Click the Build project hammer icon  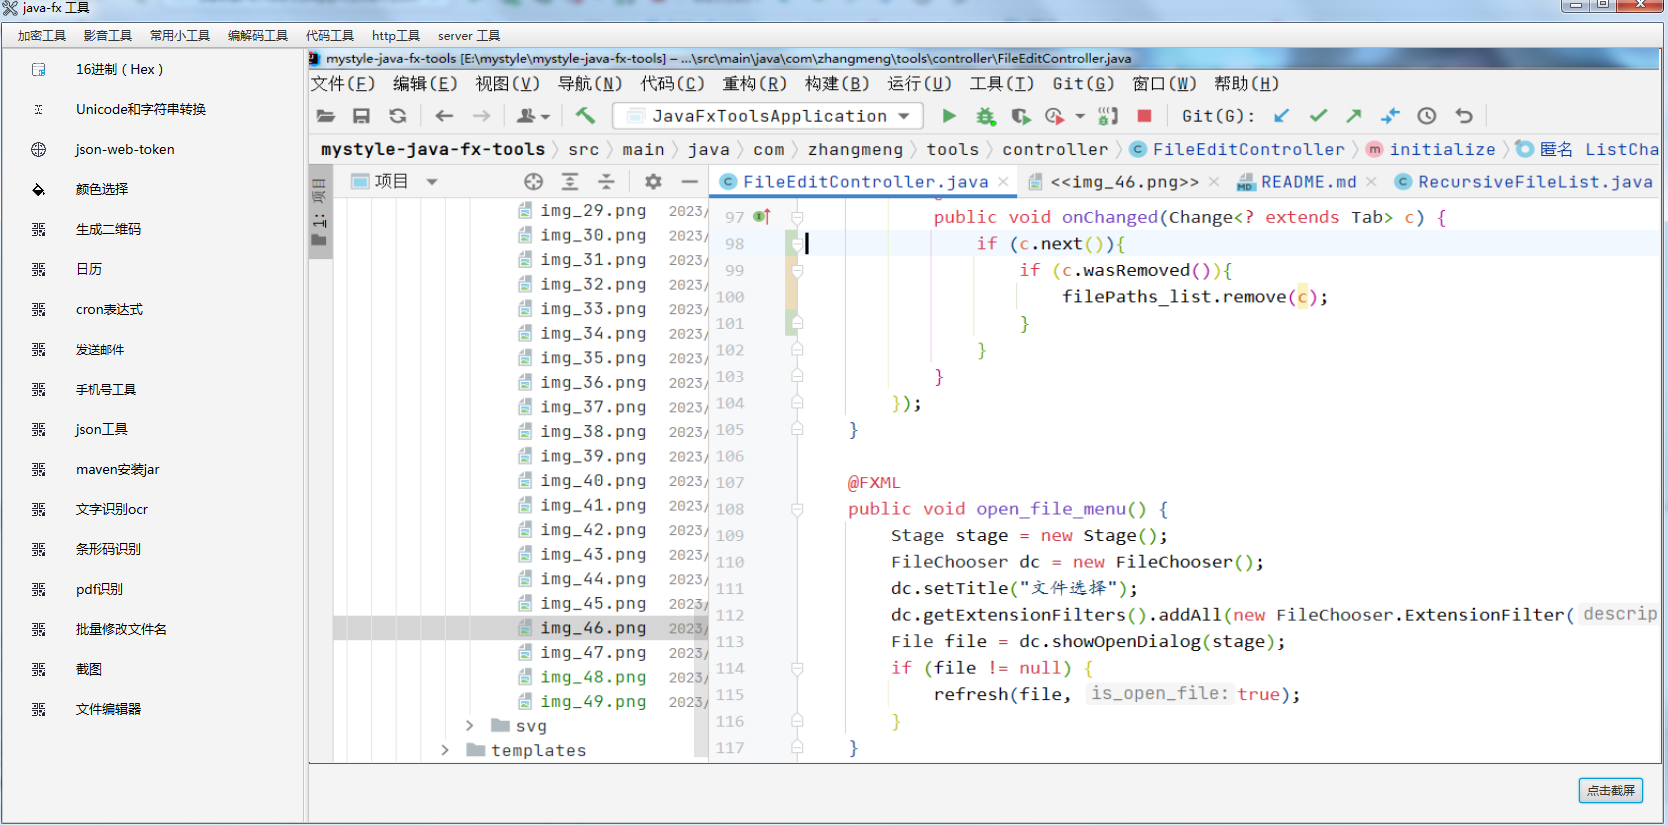pyautogui.click(x=585, y=116)
